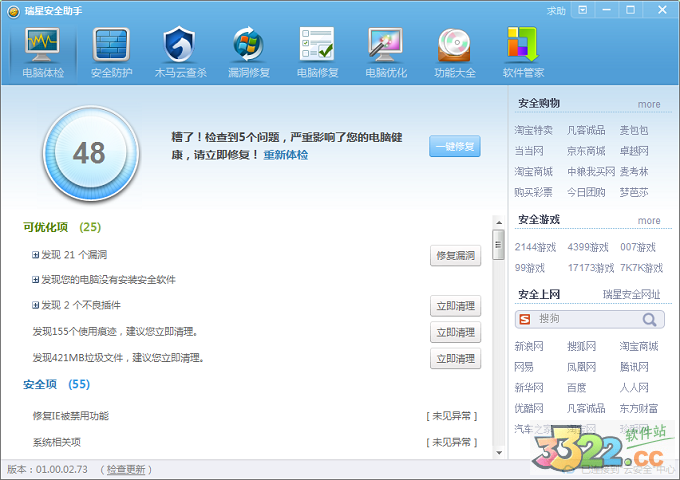The height and width of the screenshot is (480, 680).
Task: Click the 可优化项 (25) heading
Action: (62, 227)
